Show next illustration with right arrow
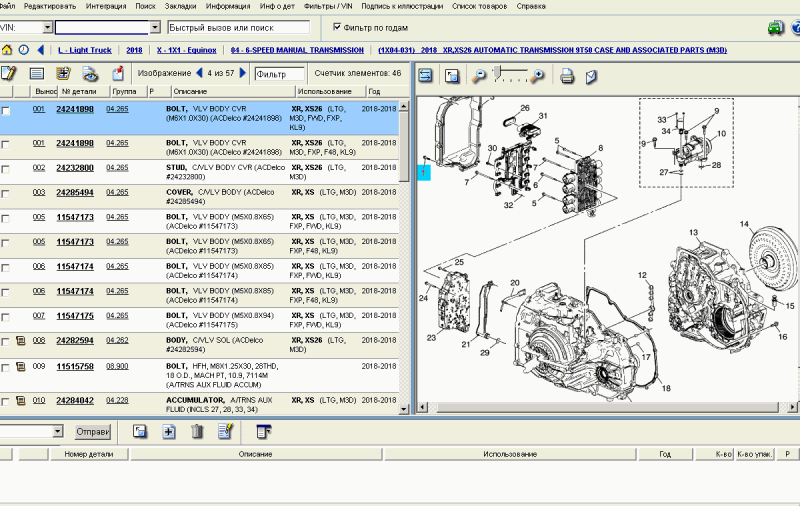This screenshot has height=506, width=800. coord(243,73)
